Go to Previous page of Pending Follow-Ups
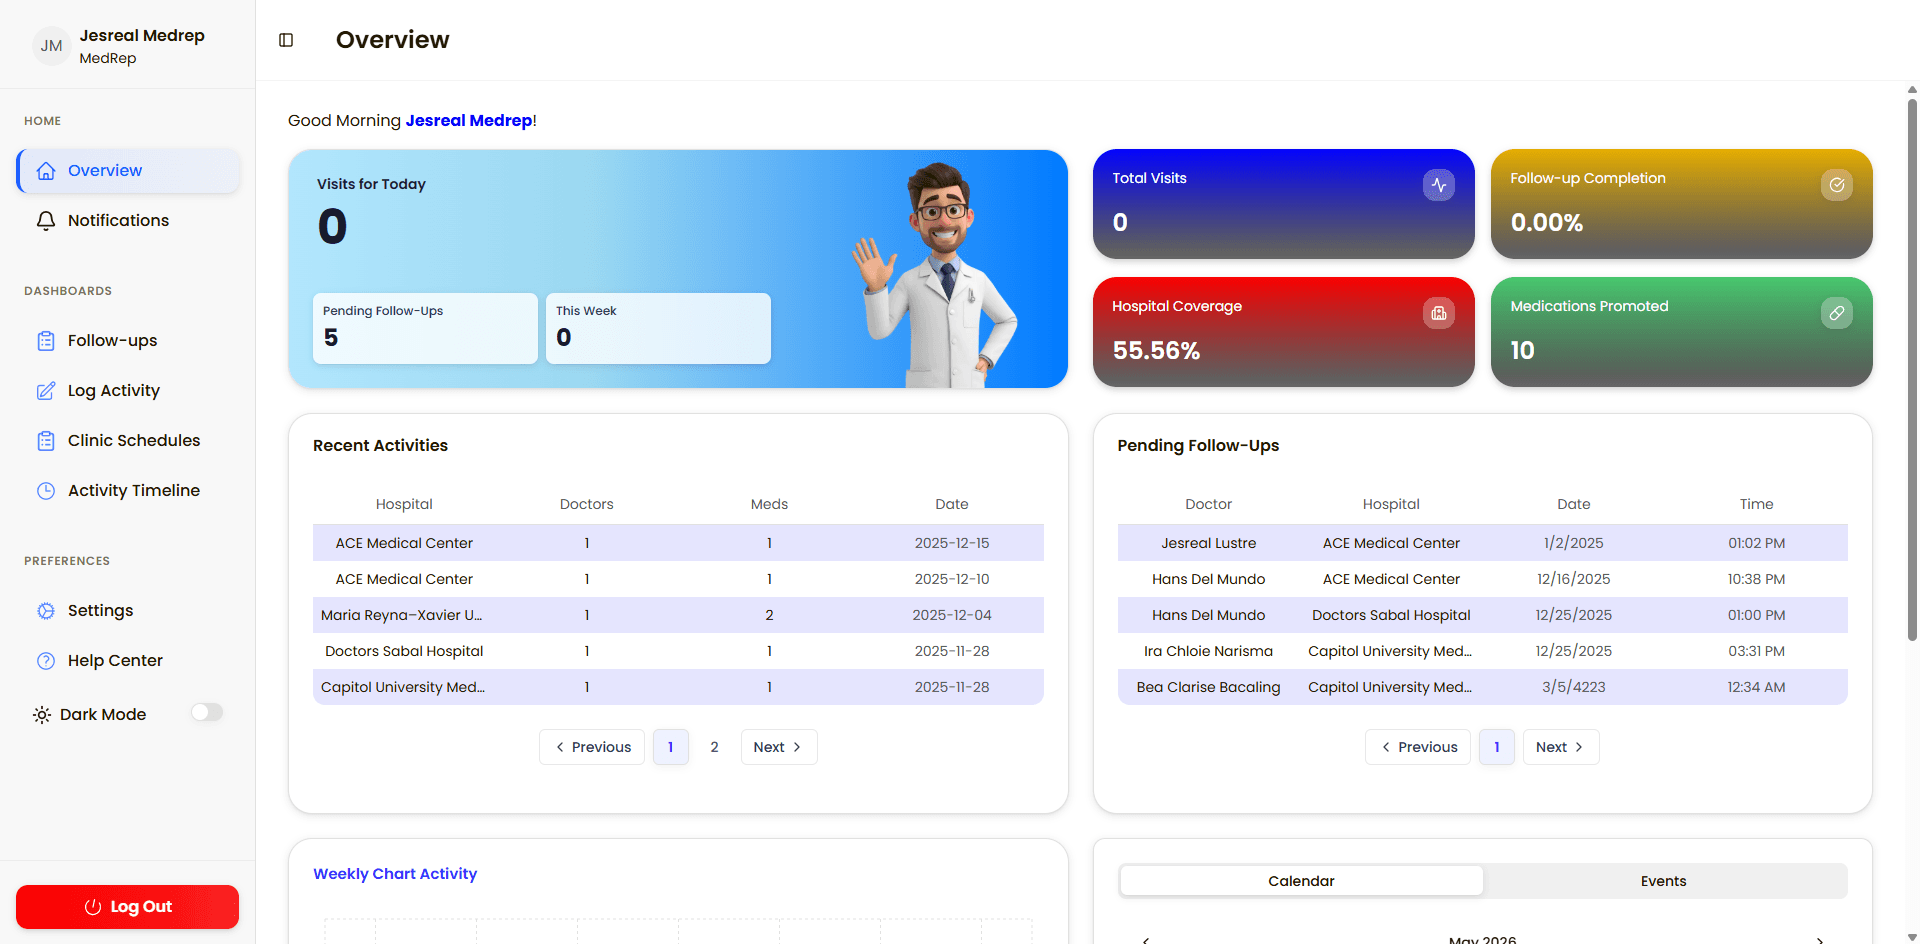 pos(1417,747)
